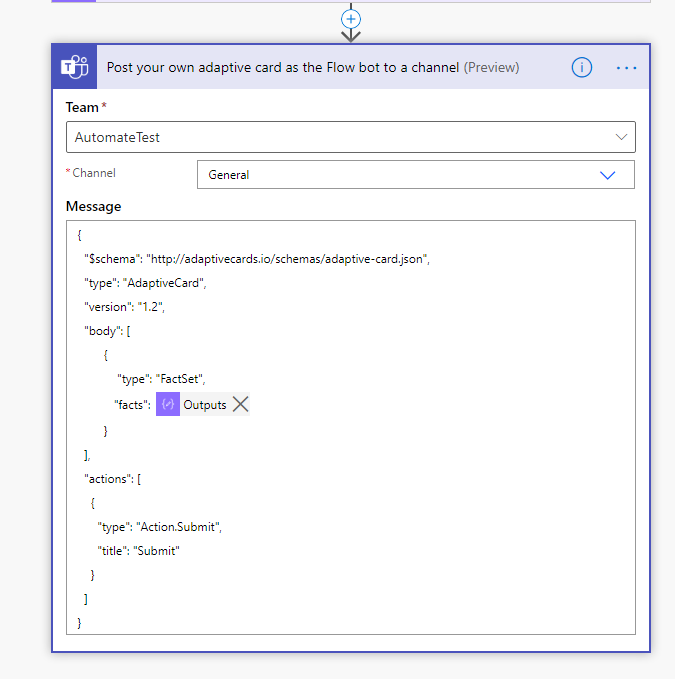
Task: Select the AutomateTest team field
Action: [x=351, y=137]
